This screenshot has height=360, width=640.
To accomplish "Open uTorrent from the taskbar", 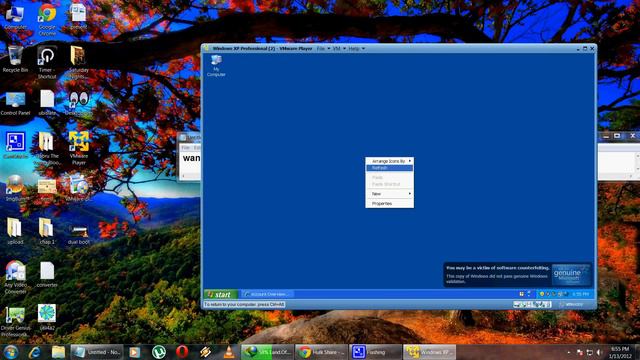I will click(158, 352).
